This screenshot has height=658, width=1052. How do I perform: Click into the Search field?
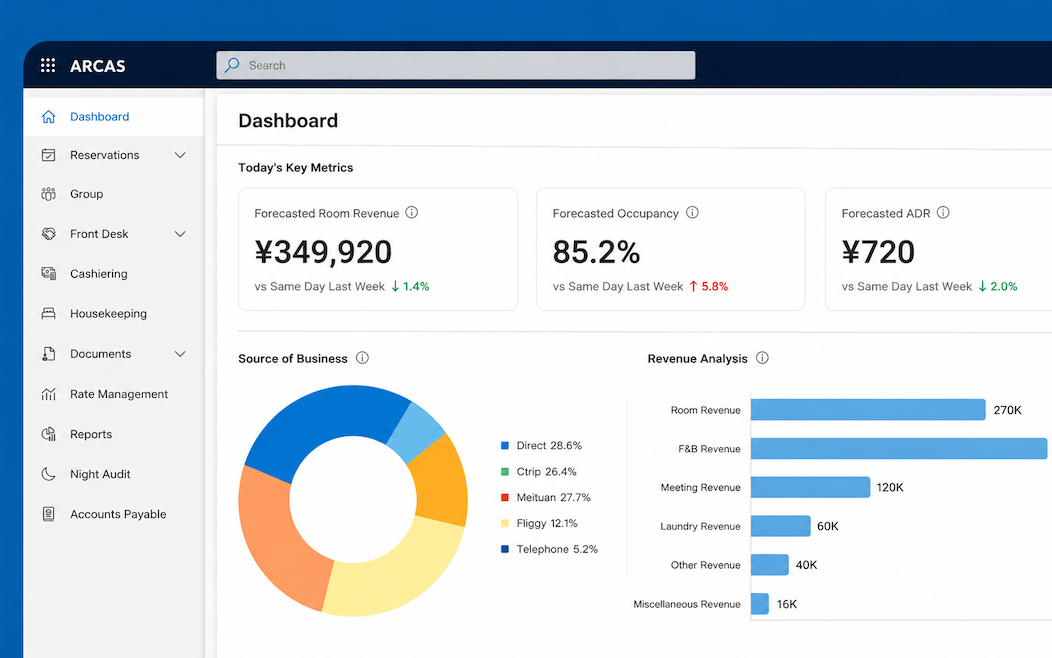coord(456,65)
